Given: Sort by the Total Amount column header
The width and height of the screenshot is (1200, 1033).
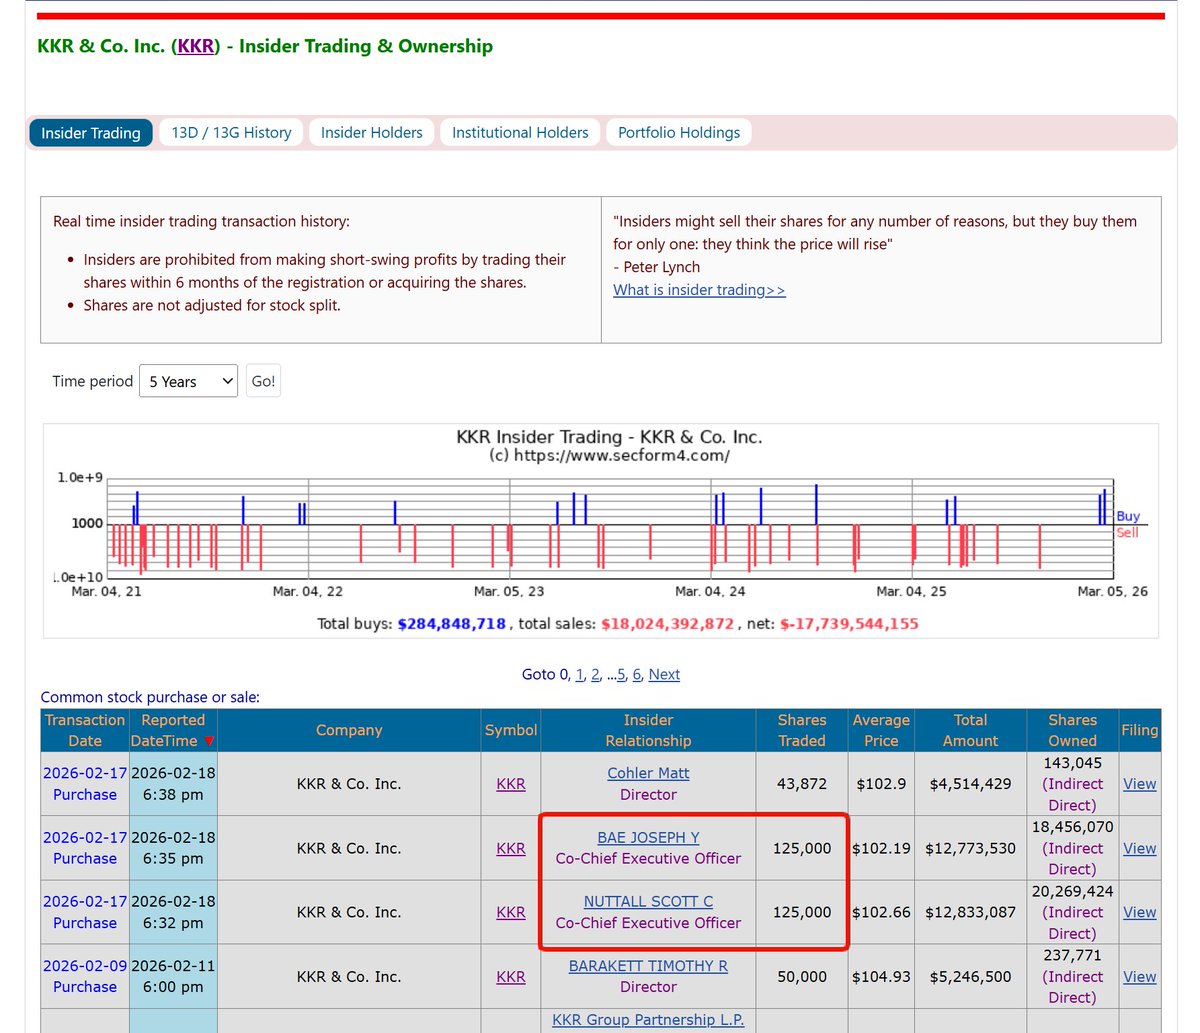Looking at the screenshot, I should coord(970,730).
